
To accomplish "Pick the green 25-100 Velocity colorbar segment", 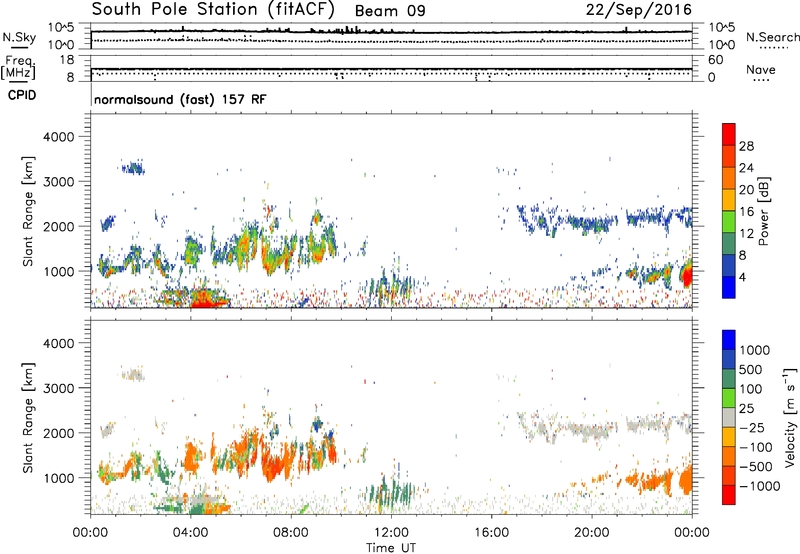I will click(x=729, y=398).
